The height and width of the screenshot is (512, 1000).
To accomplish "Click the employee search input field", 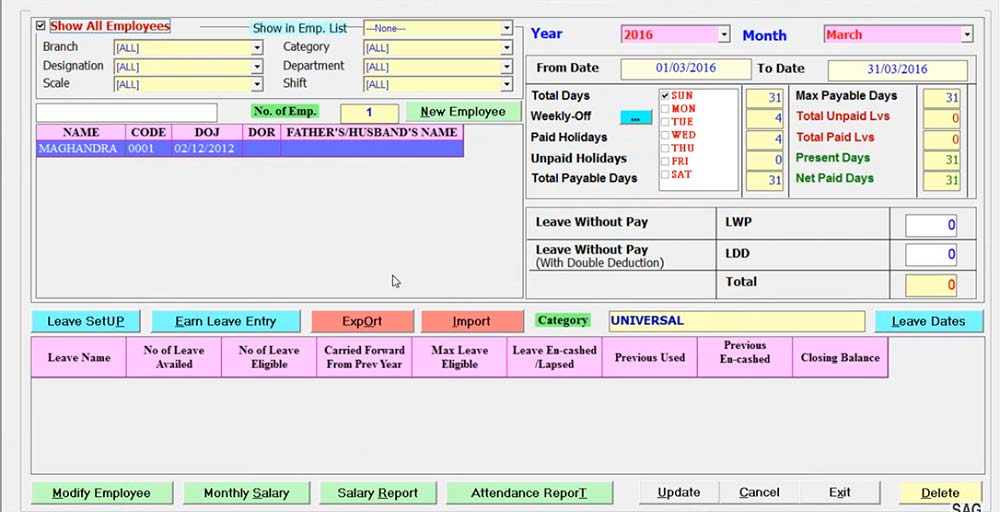I will 126,113.
